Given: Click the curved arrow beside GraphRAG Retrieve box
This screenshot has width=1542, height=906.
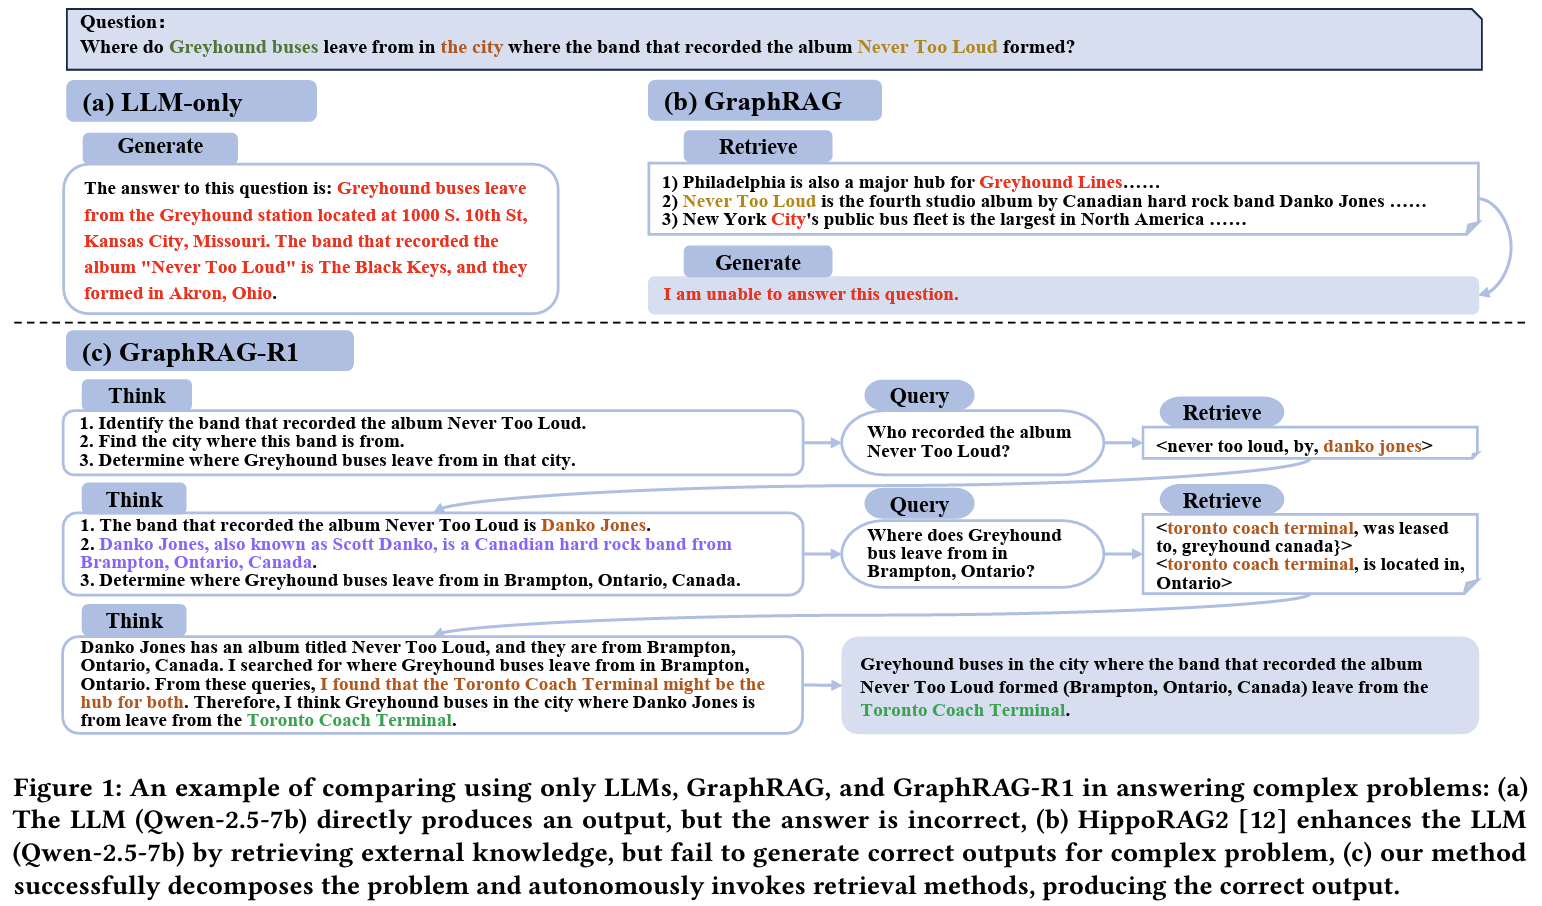Looking at the screenshot, I should coord(1506,246).
